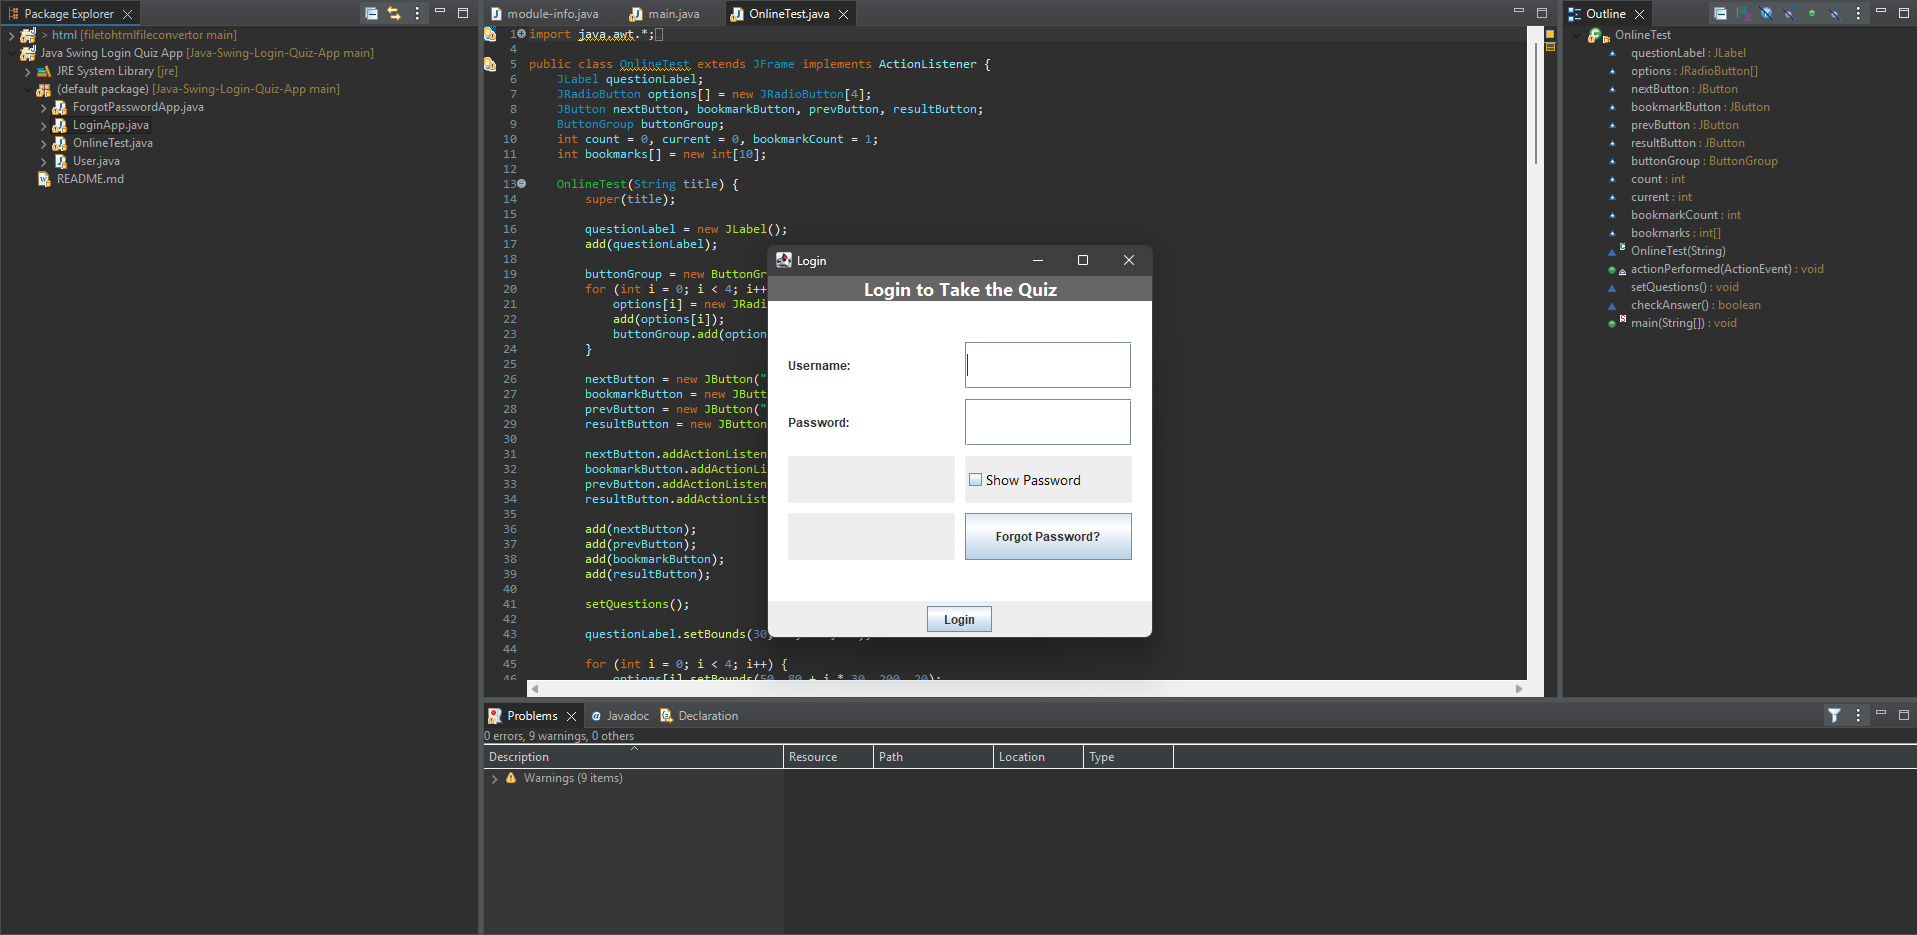Open the Outline view menu
This screenshot has height=935, width=1917.
1858,13
